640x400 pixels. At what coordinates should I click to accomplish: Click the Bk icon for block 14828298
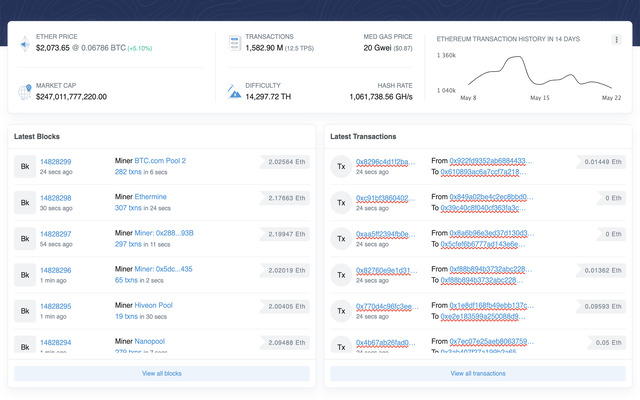coord(25,203)
